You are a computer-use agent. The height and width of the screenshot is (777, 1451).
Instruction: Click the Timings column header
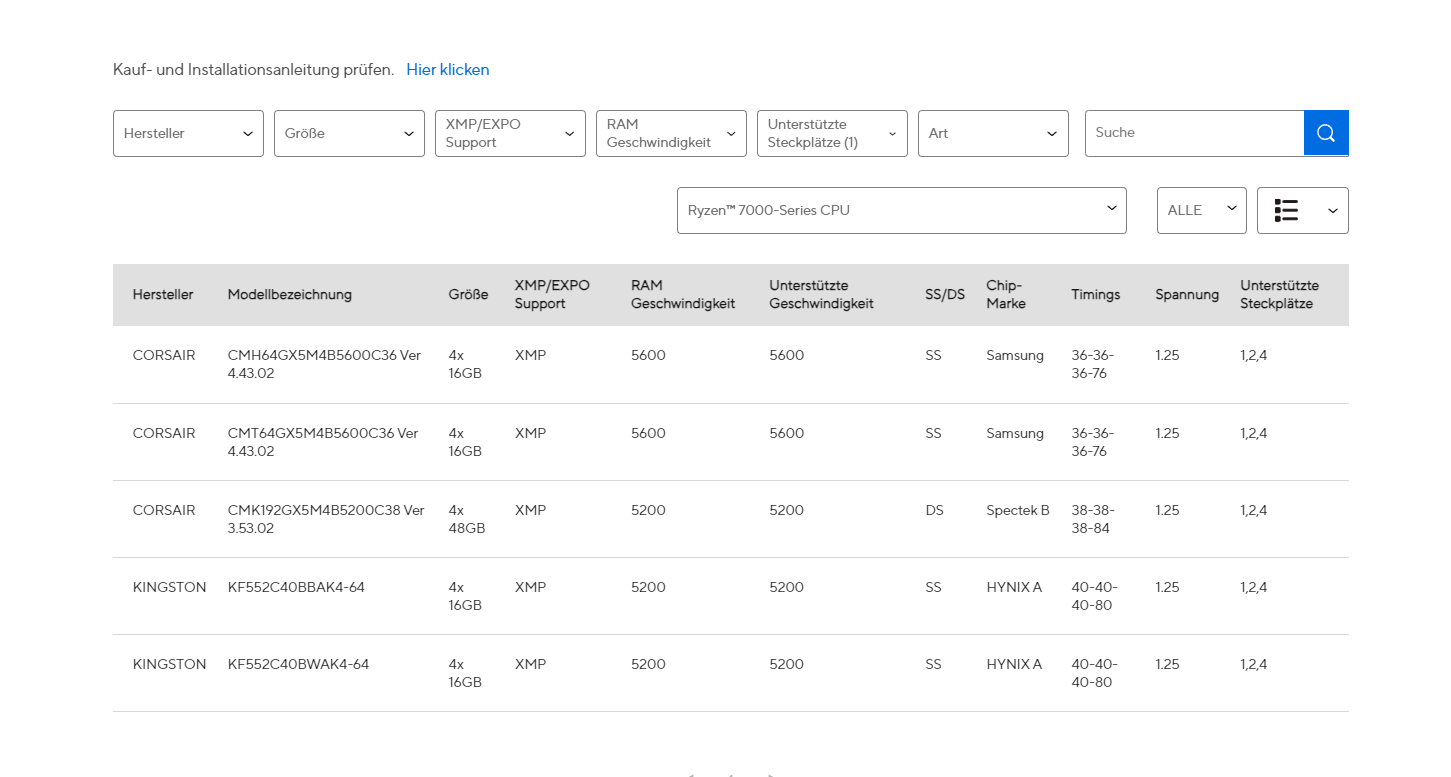(x=1095, y=295)
